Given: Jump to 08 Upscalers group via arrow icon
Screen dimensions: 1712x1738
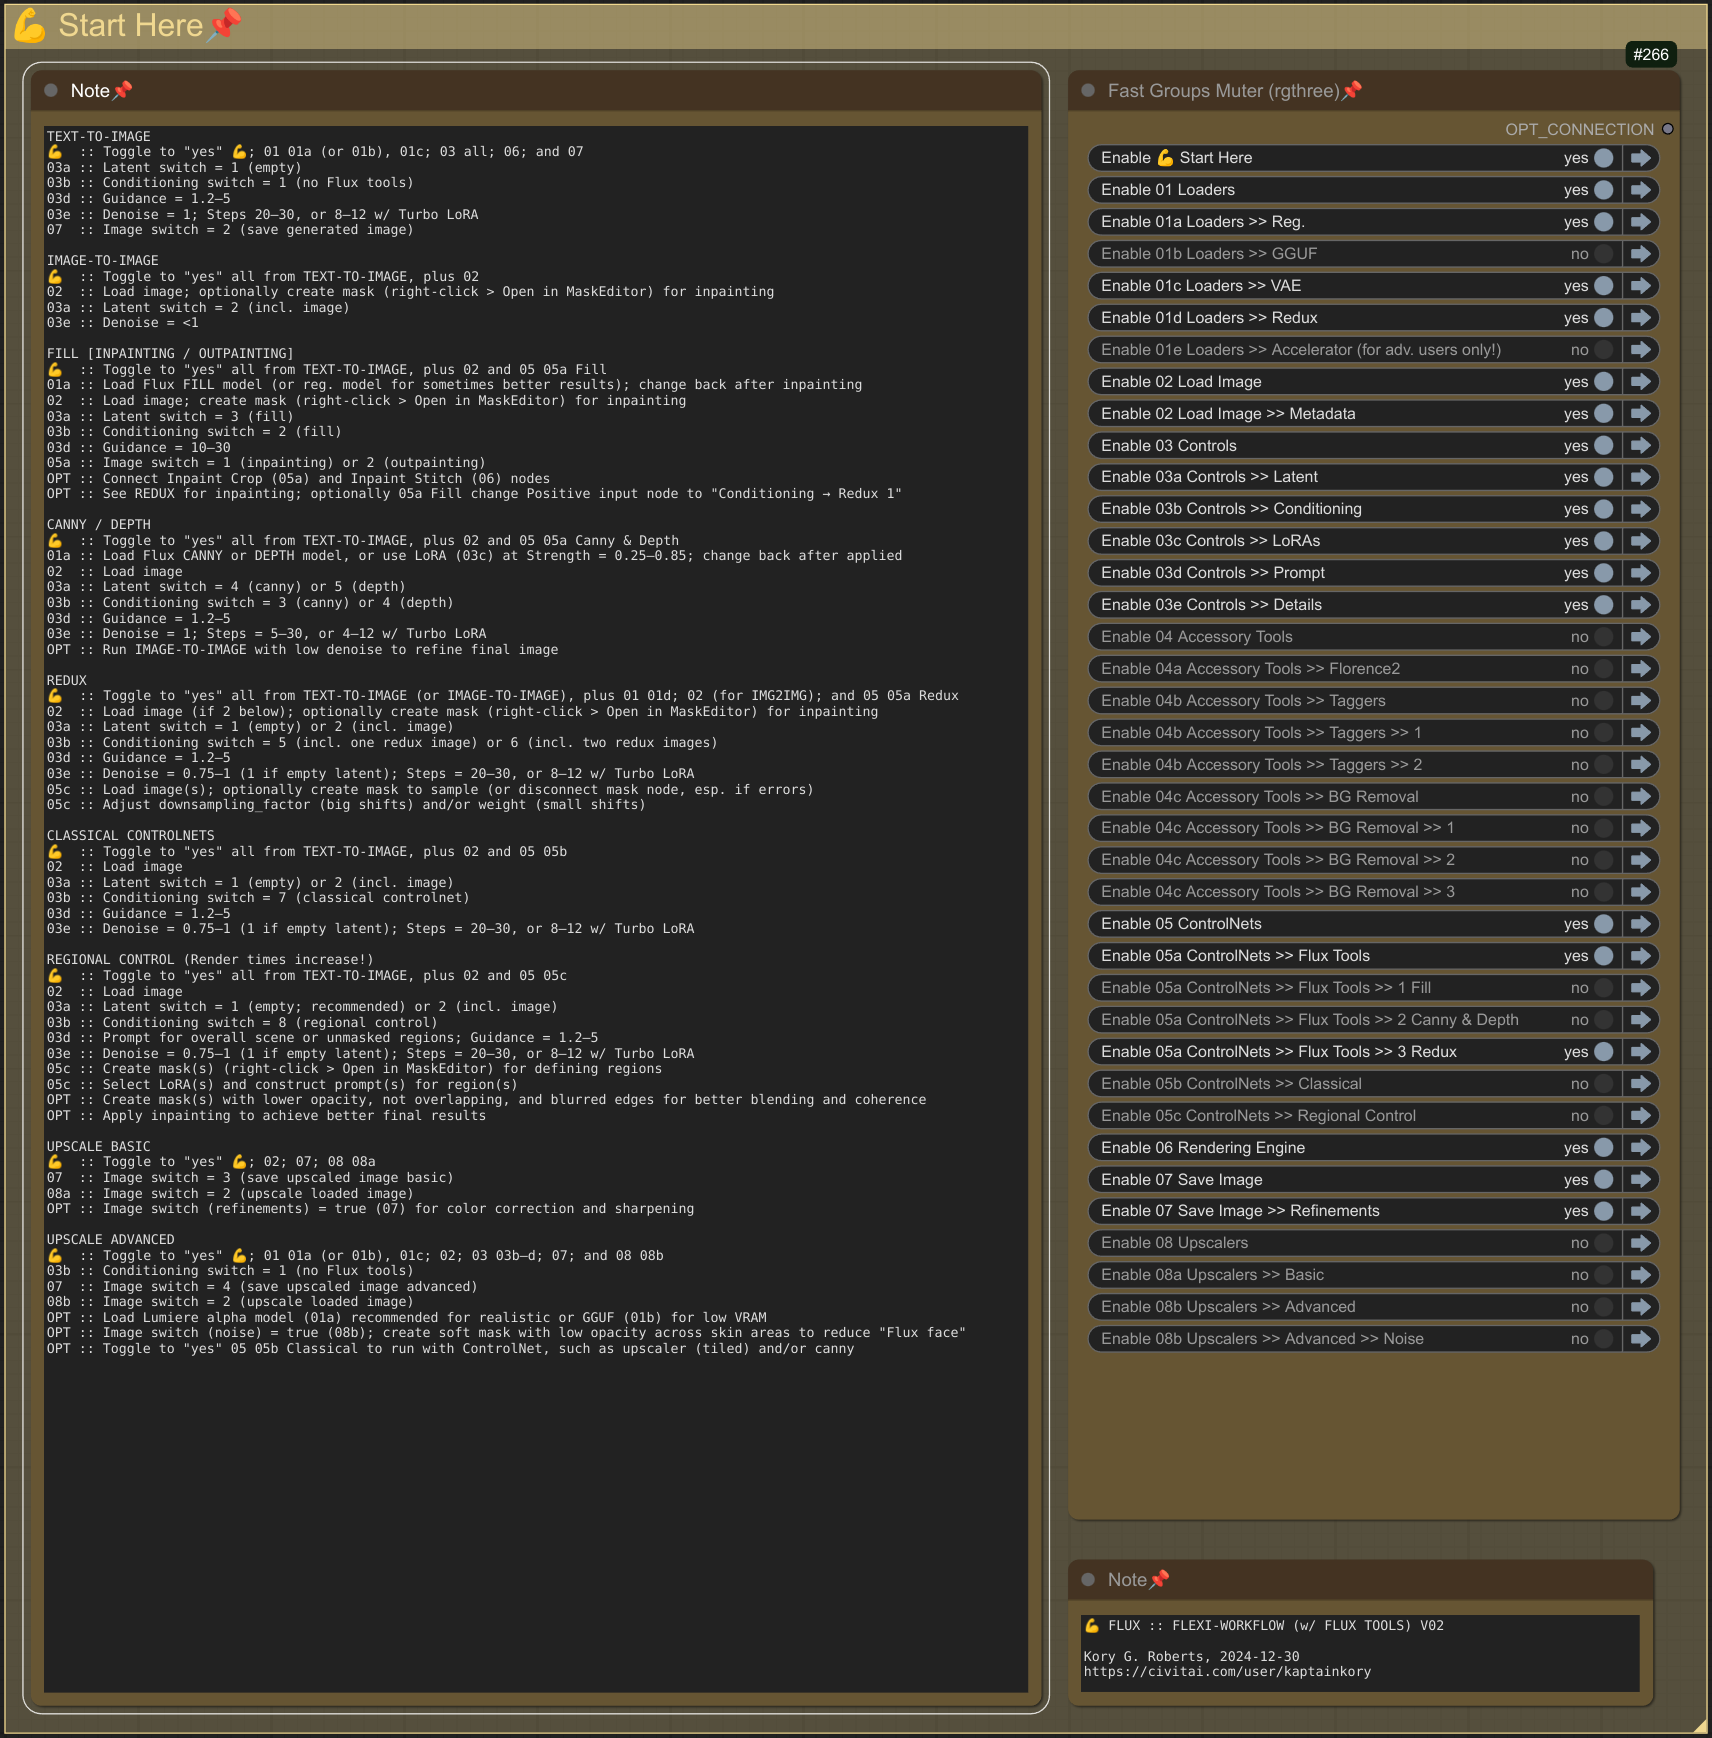Looking at the screenshot, I should (1640, 1243).
